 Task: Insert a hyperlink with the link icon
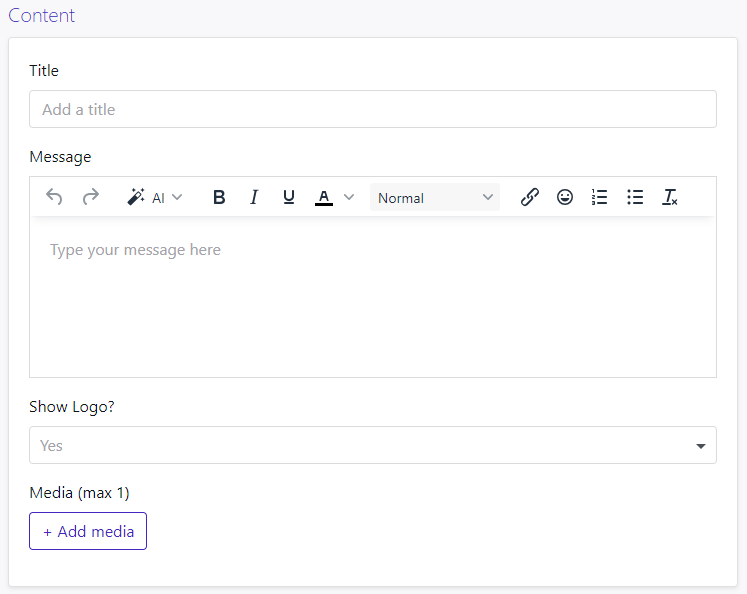(529, 197)
